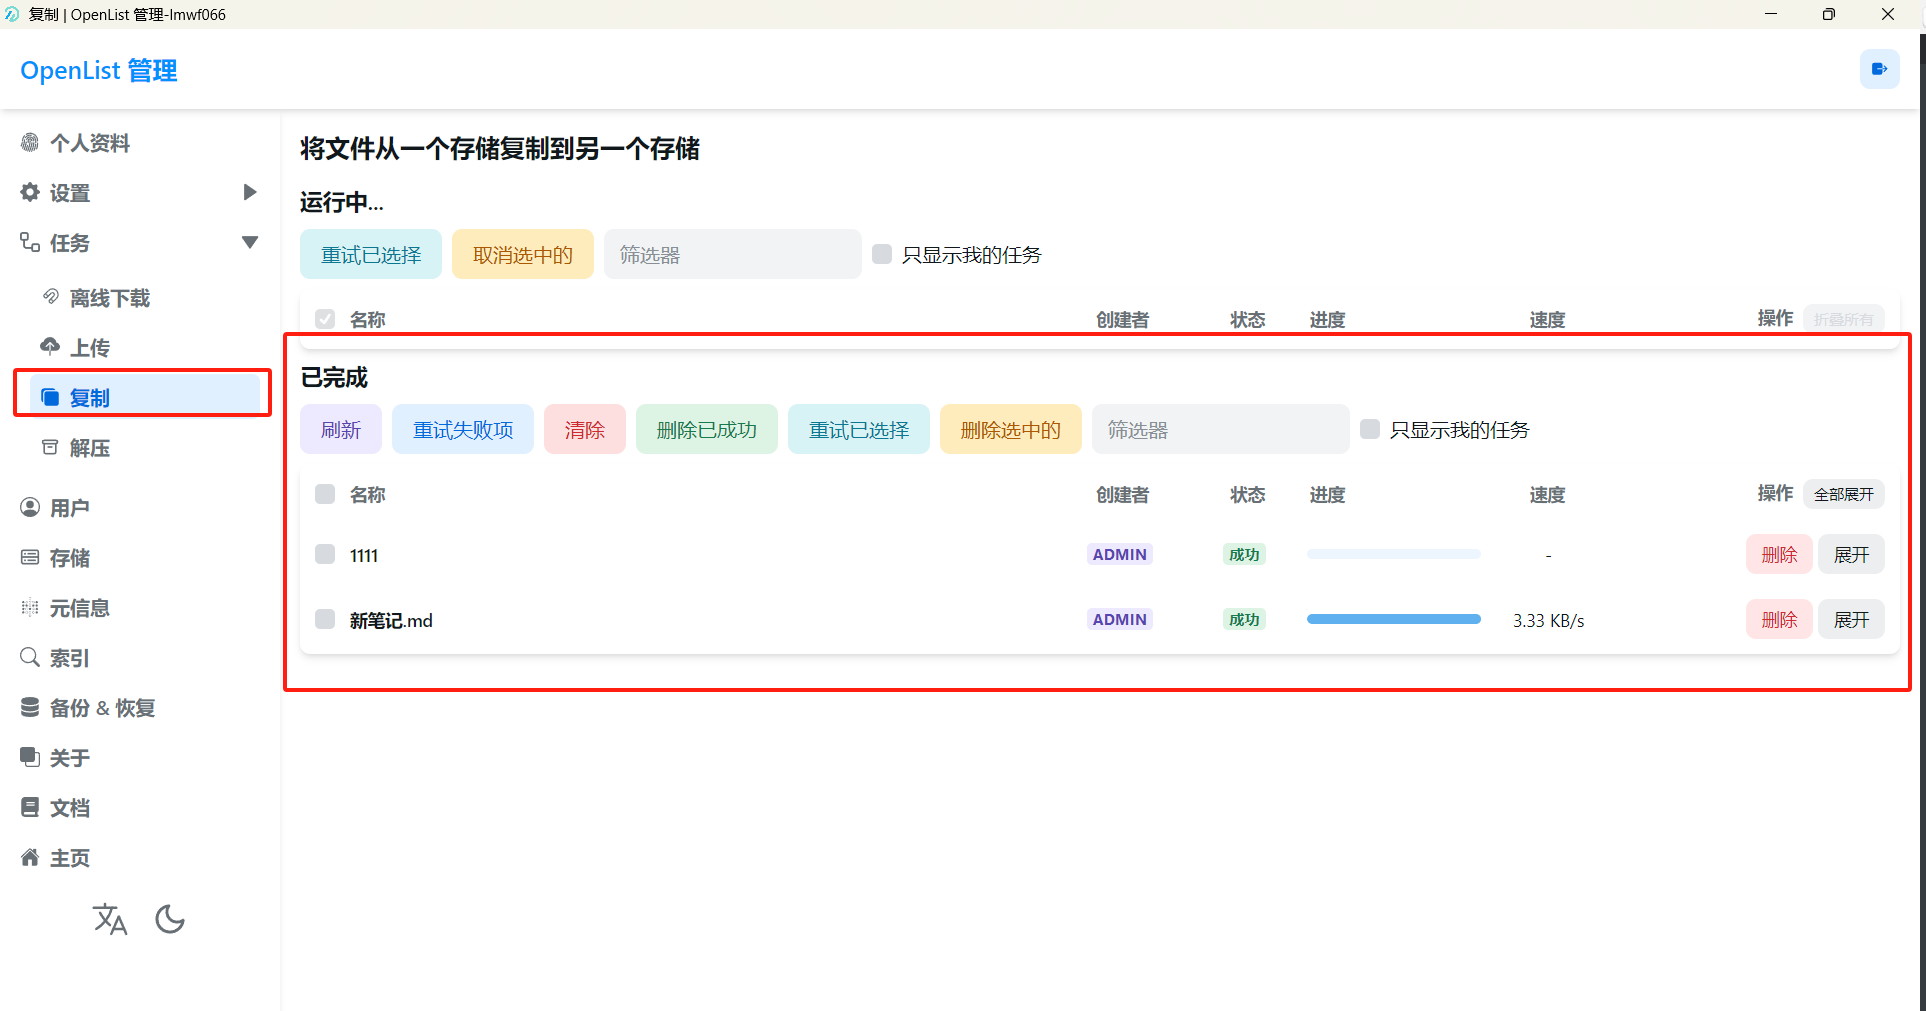Open the 个人资料 profile icon
1926x1011 pixels.
pos(30,143)
